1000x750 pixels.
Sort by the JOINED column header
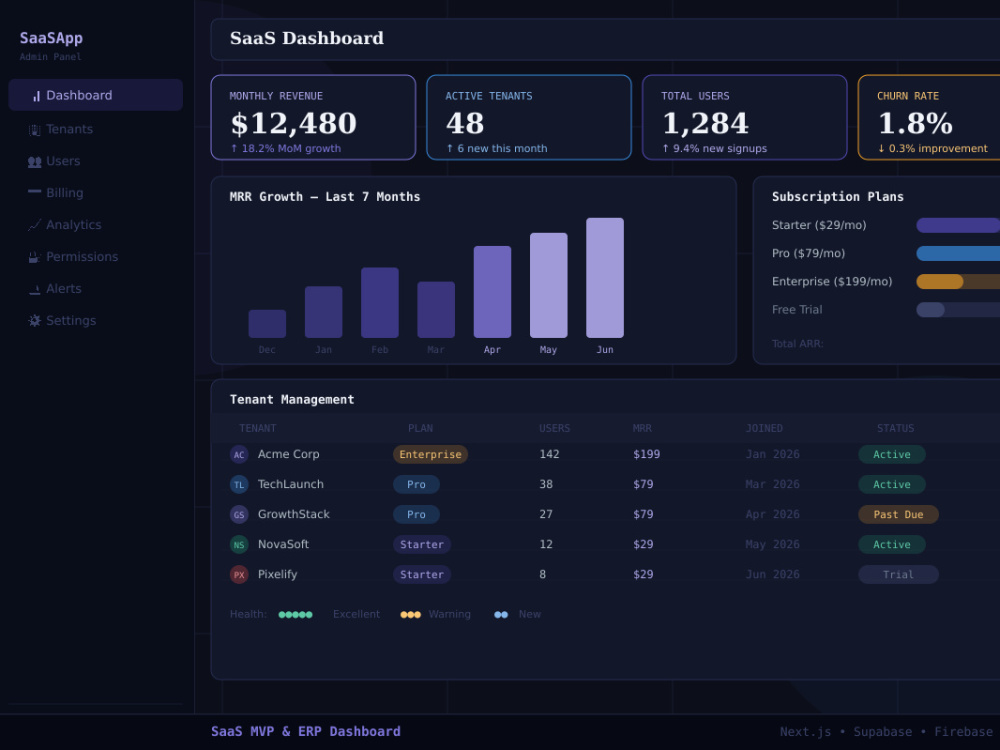click(764, 429)
